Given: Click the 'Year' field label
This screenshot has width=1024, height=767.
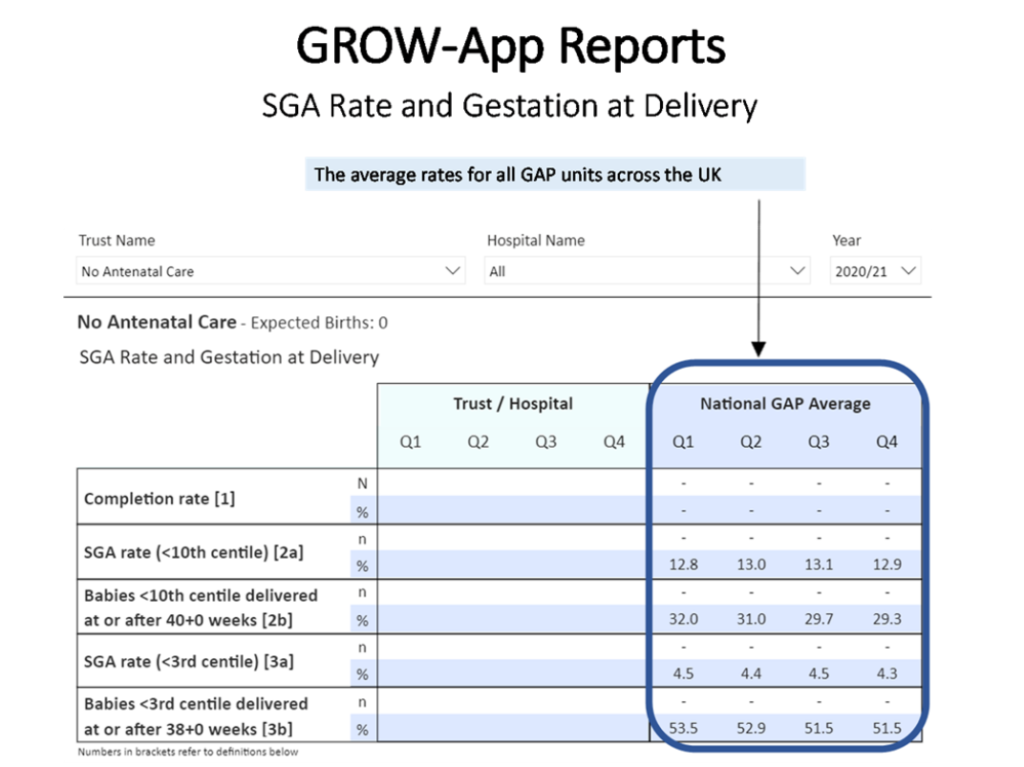Looking at the screenshot, I should pyautogui.click(x=846, y=240).
